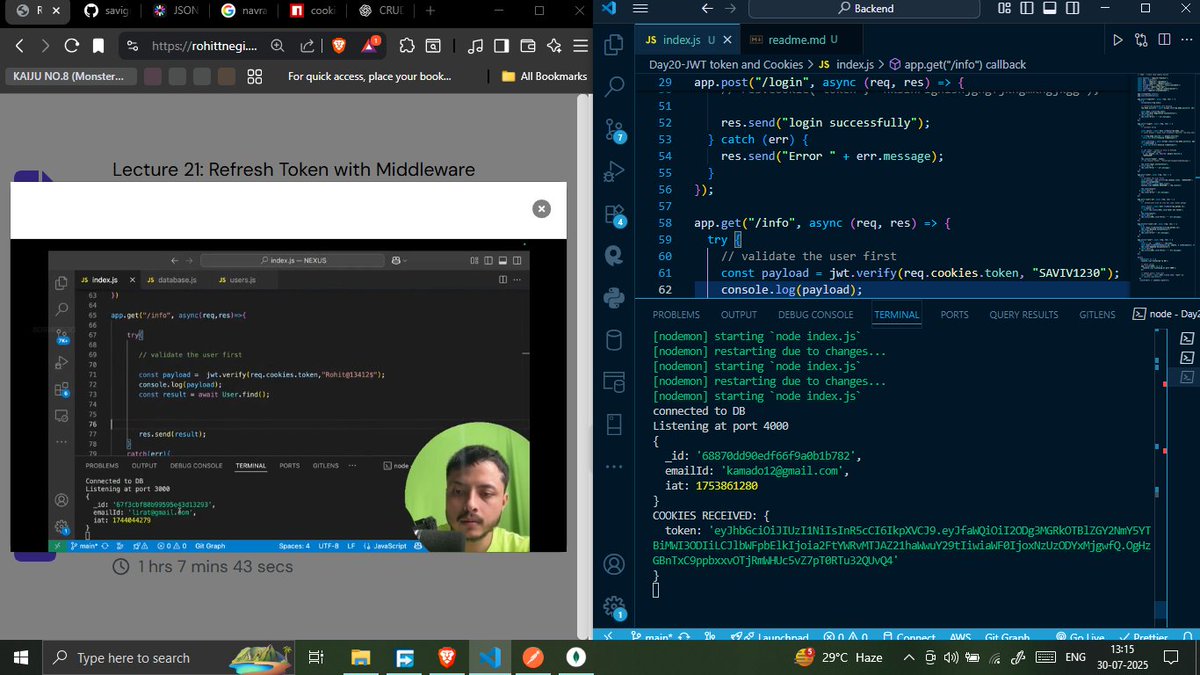This screenshot has width=1200, height=675.
Task: Toggle the bottom panel visibility
Action: pyautogui.click(x=1049, y=7)
